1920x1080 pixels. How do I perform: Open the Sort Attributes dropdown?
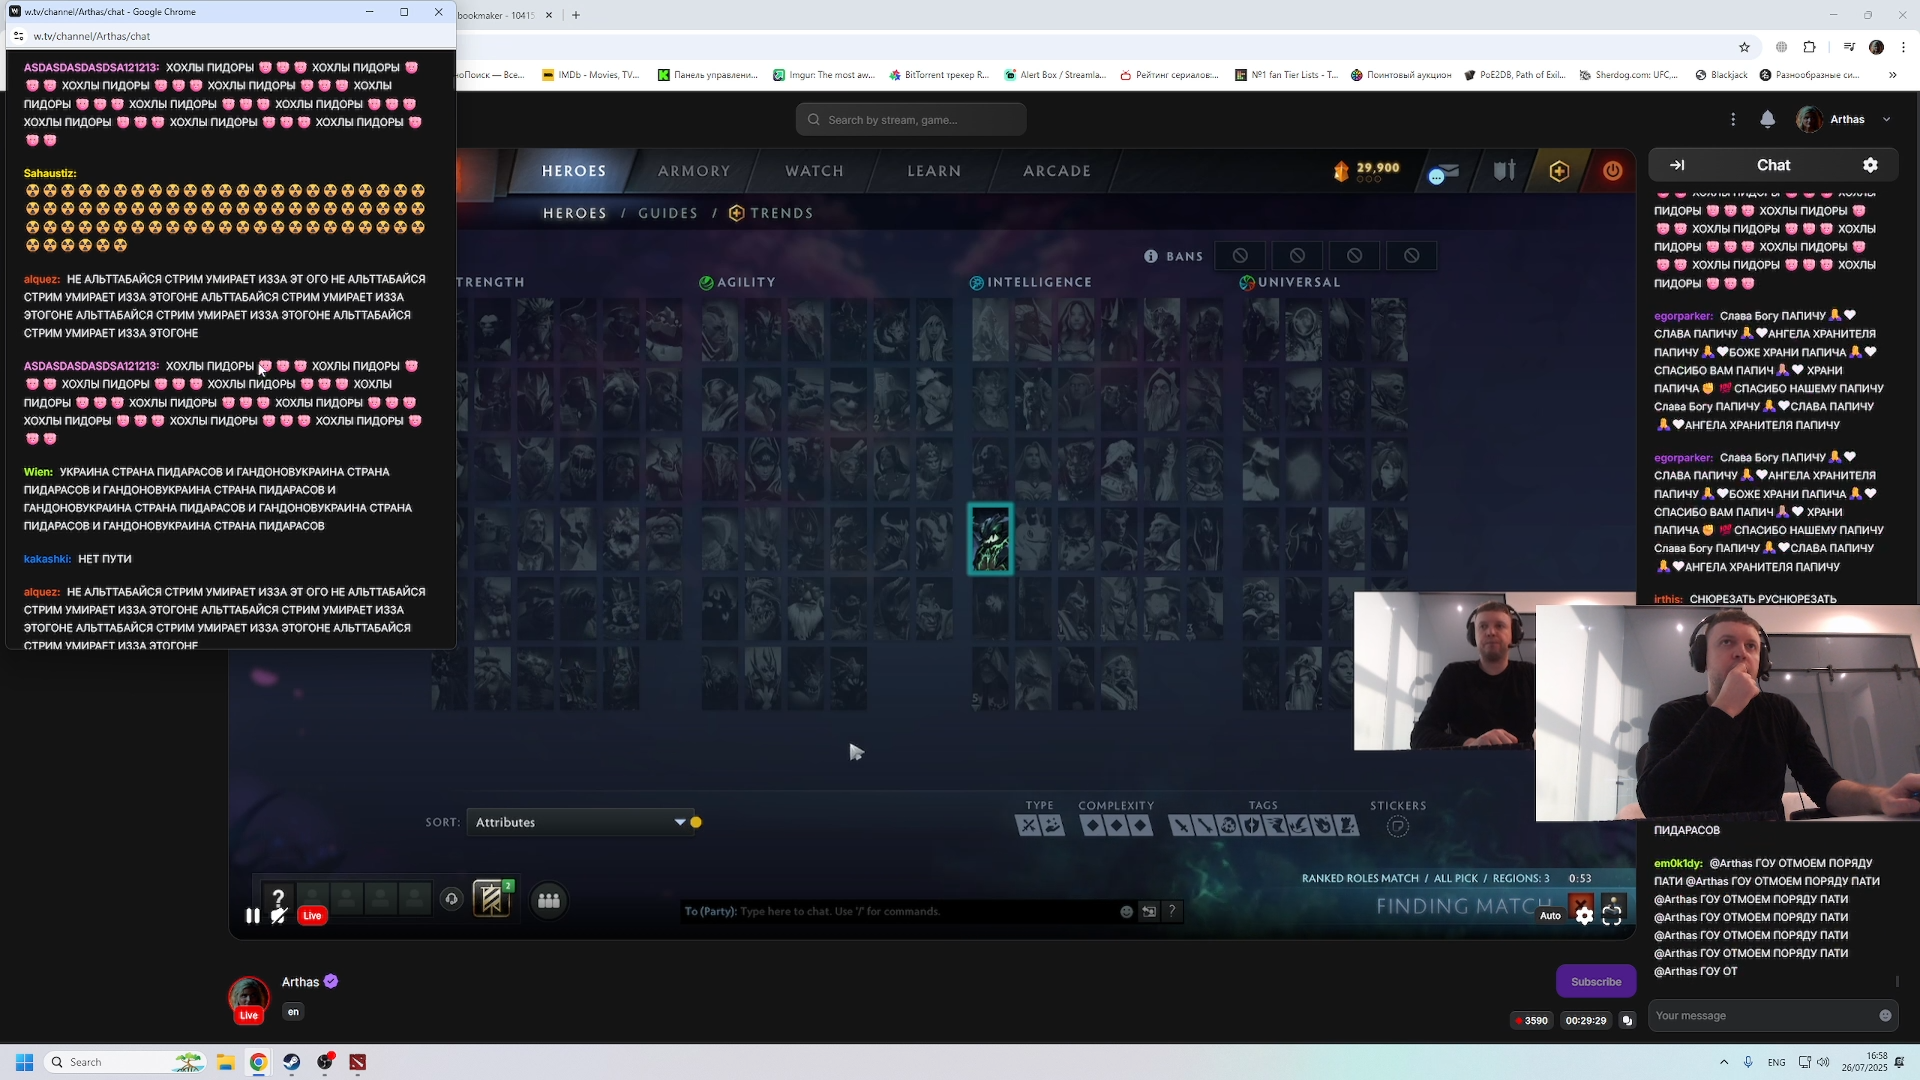click(580, 822)
